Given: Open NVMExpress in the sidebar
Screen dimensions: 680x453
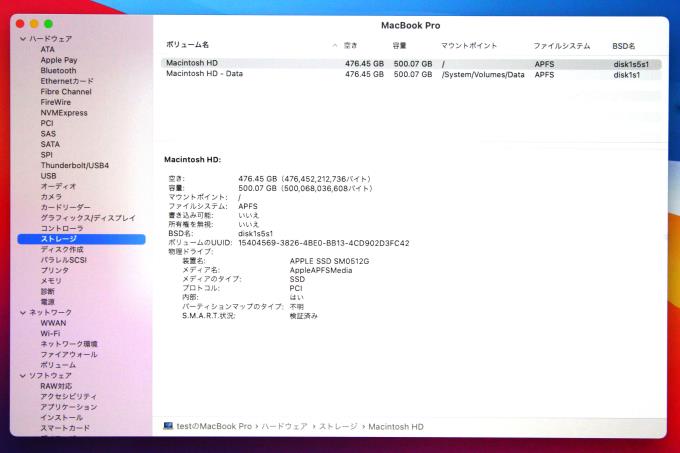Looking at the screenshot, I should (64, 113).
